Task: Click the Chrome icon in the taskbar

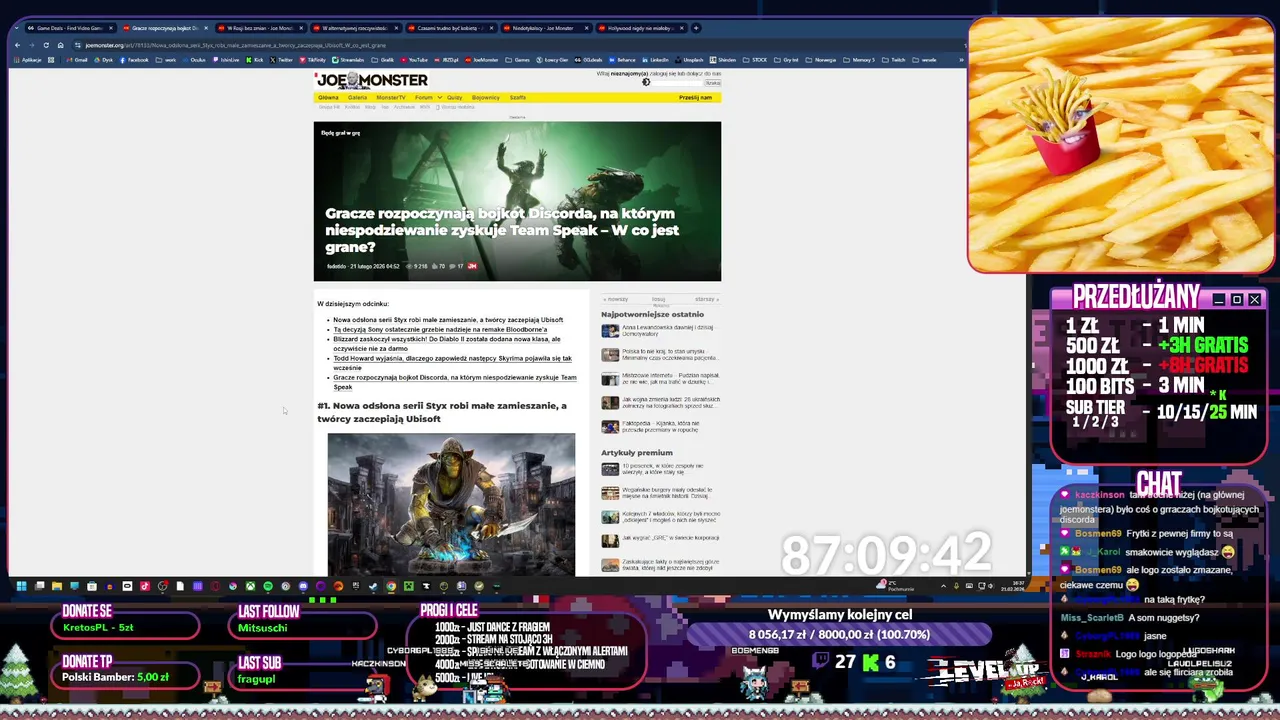Action: [x=391, y=586]
